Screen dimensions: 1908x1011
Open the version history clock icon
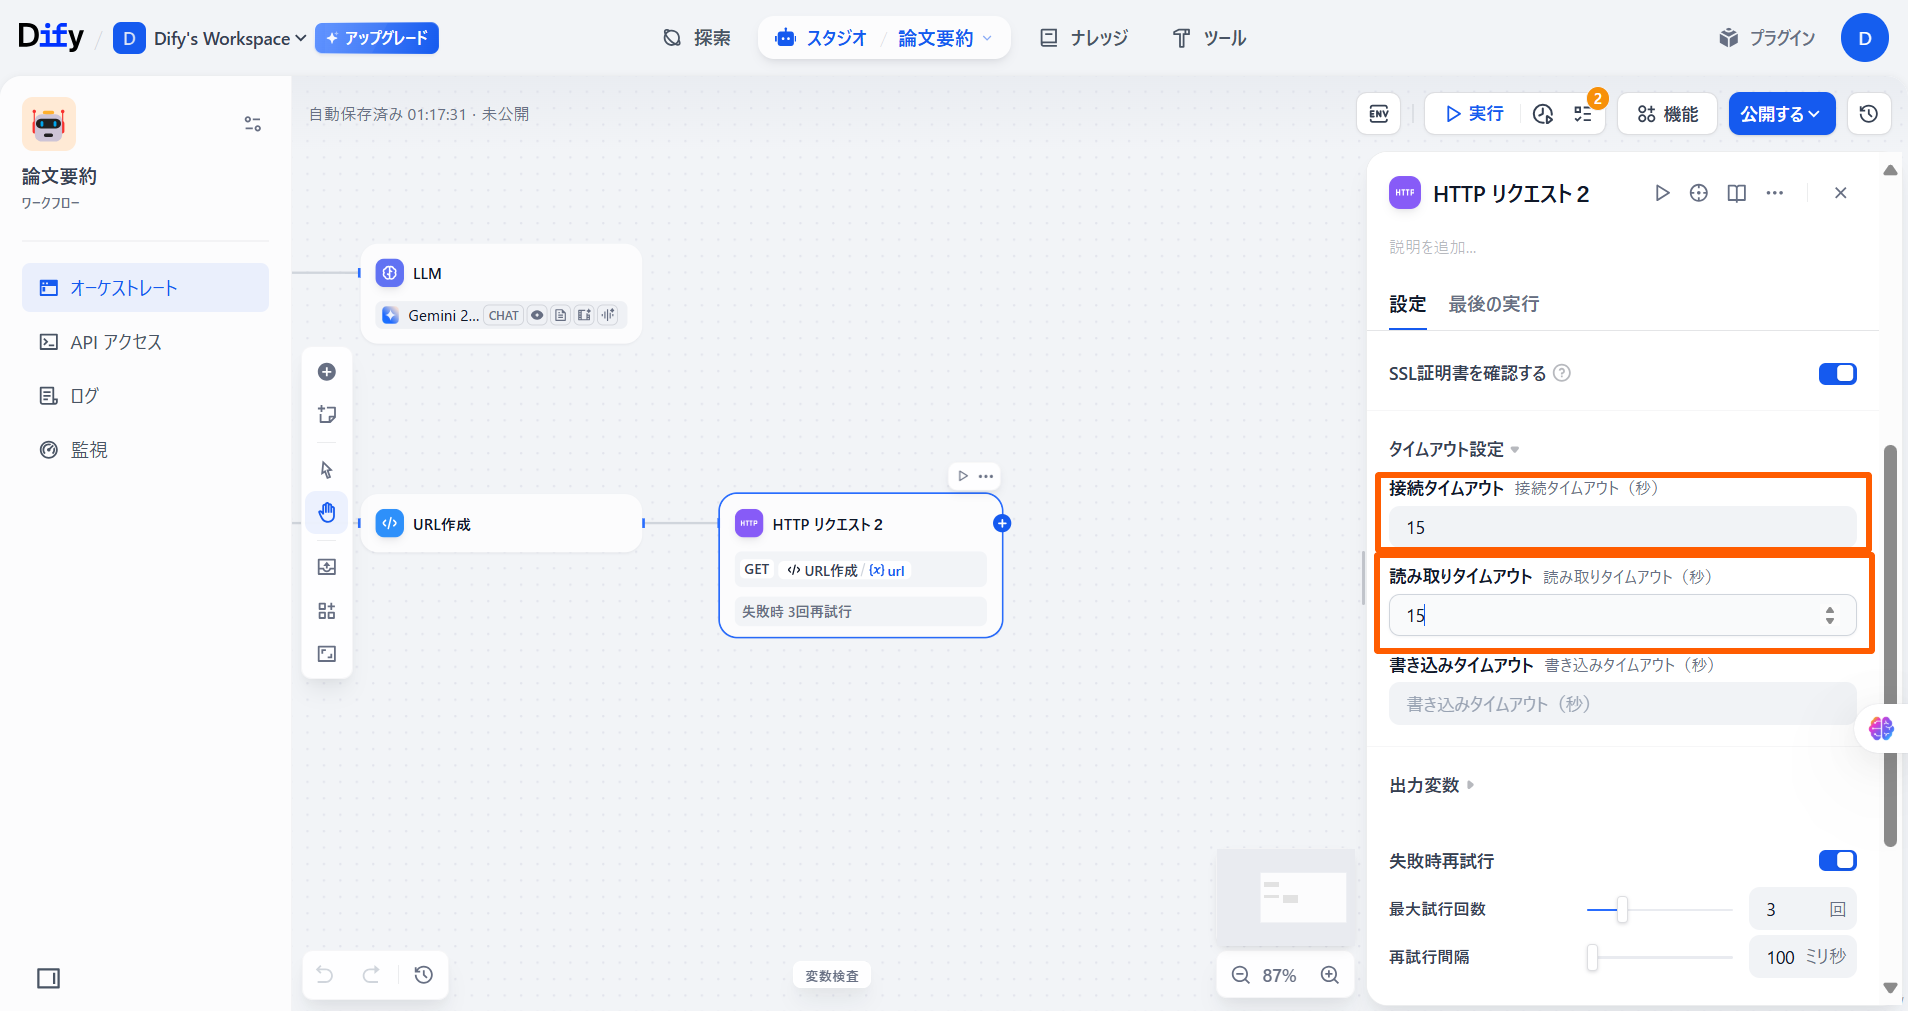pos(1868,114)
